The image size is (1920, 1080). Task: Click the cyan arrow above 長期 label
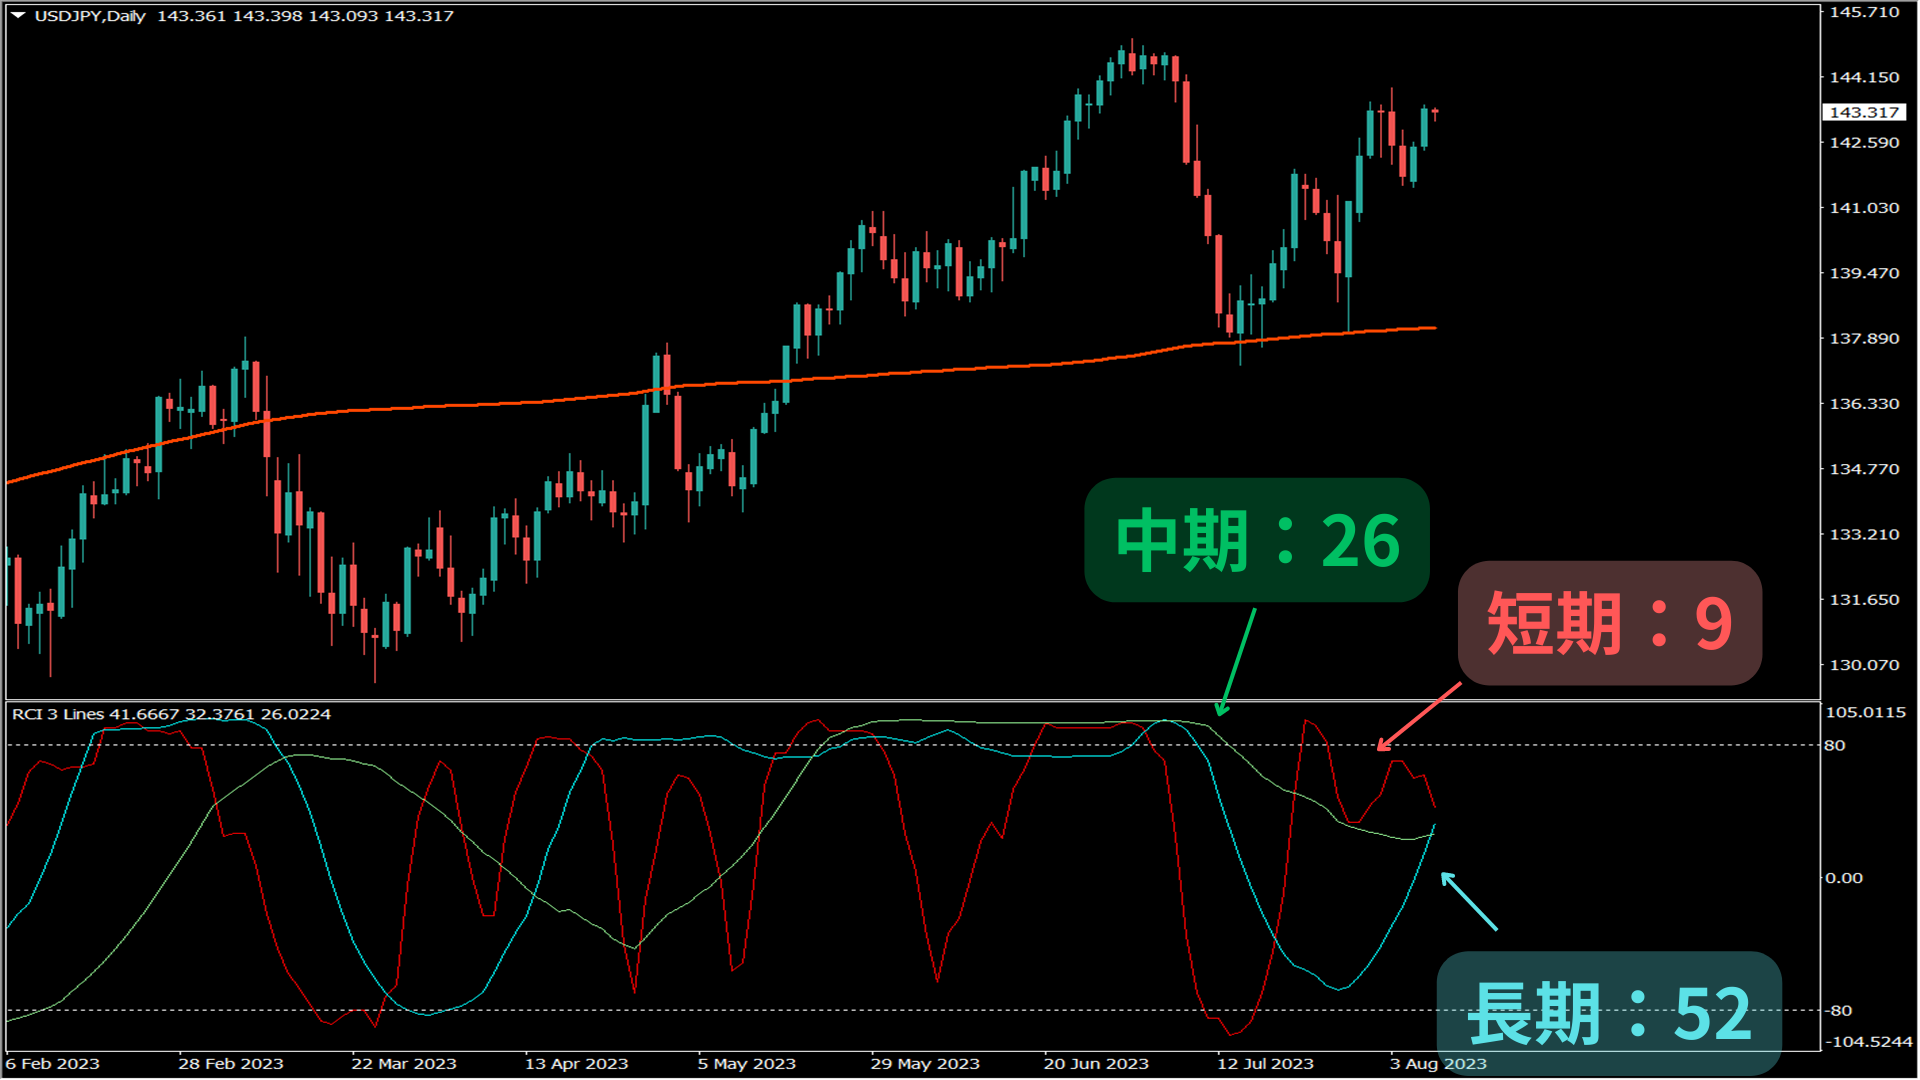1468,901
